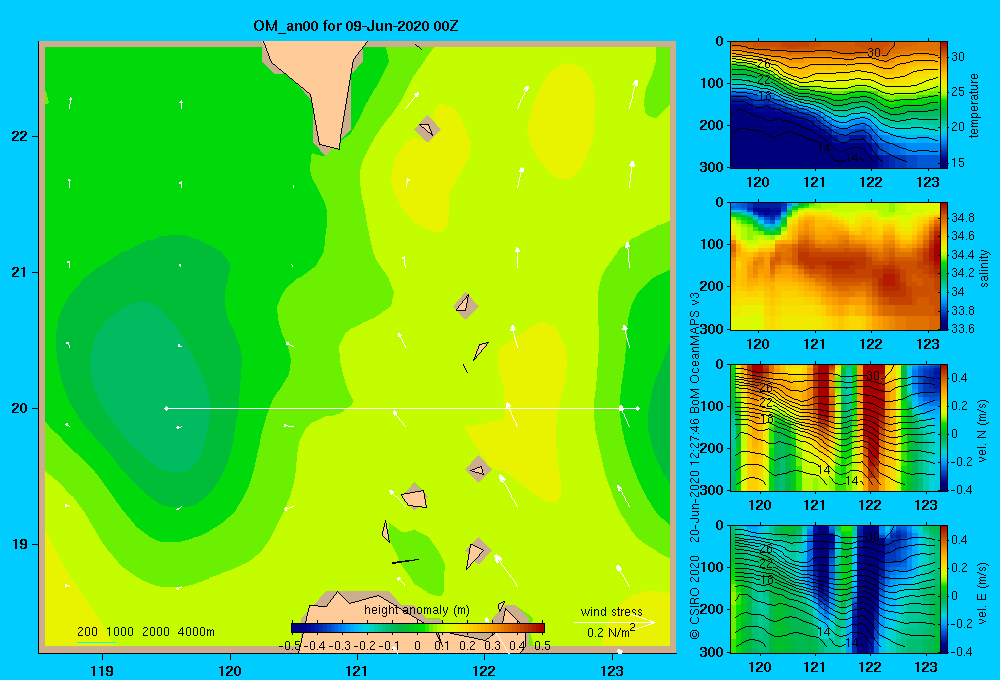1000x680 pixels.
Task: Click the '2000' depth contour legend entry
Action: click(156, 632)
